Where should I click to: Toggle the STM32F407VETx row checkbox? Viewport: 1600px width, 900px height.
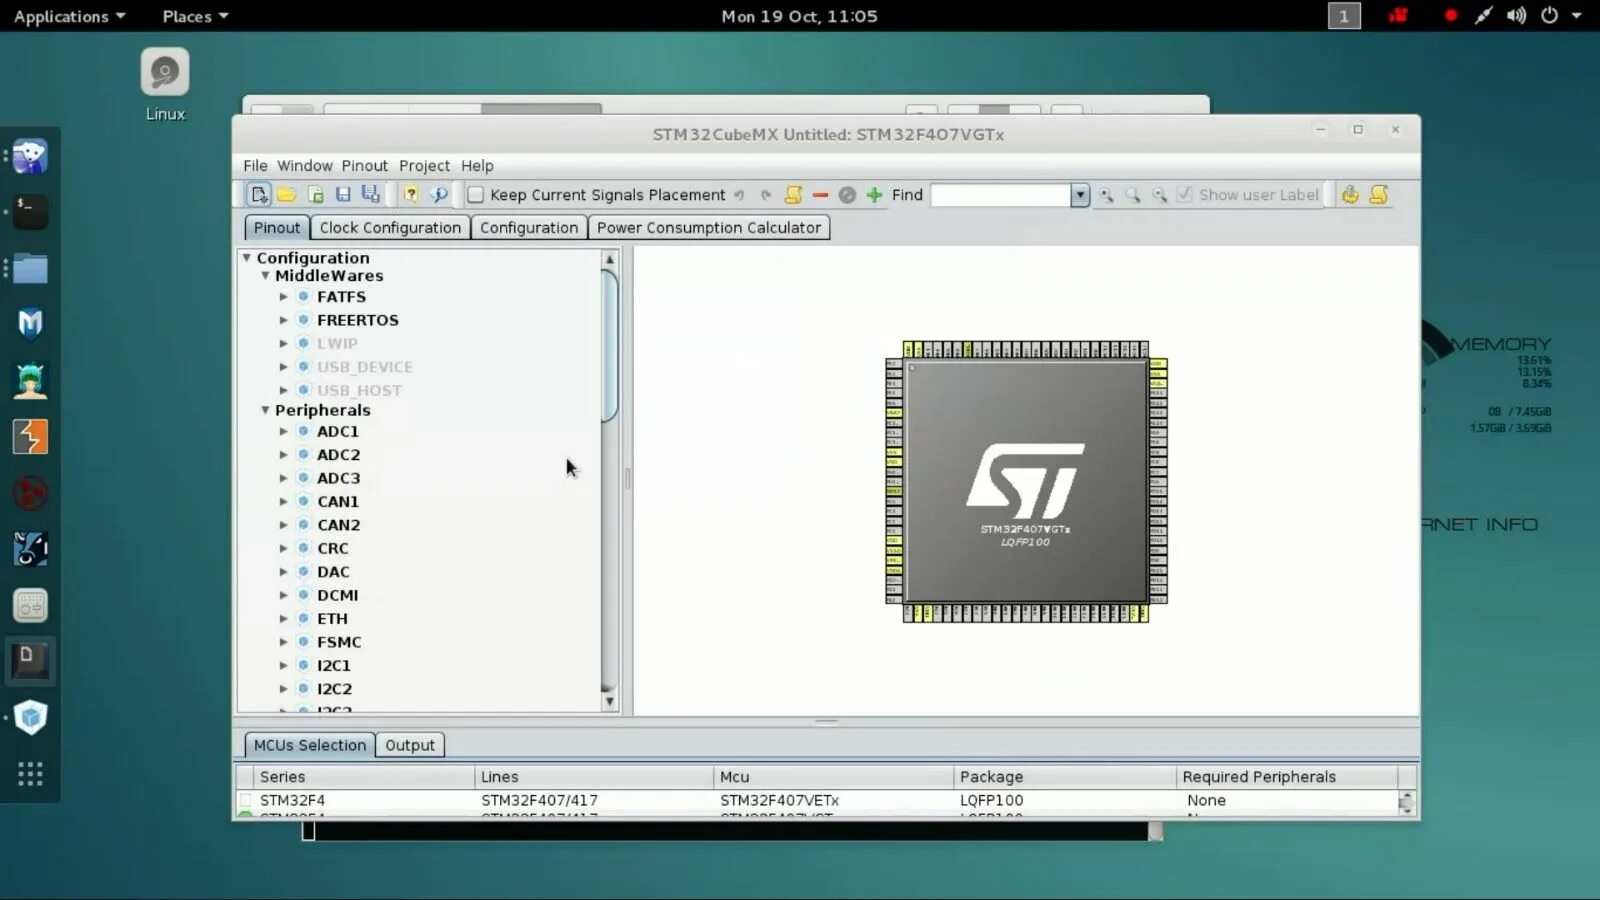(x=246, y=800)
